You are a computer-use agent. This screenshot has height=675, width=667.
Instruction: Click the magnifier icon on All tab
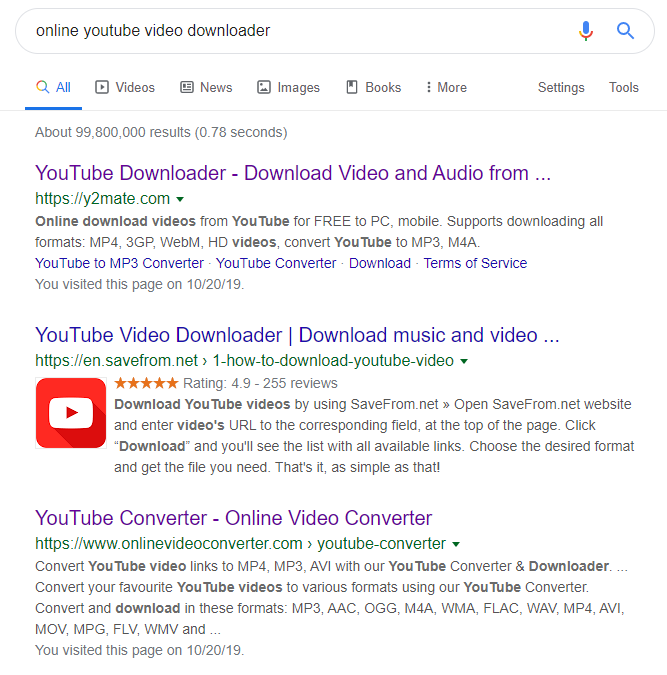42,87
